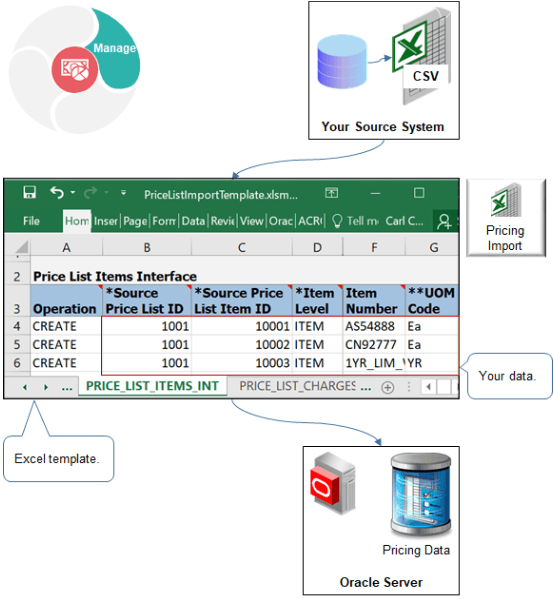Click the 1YR_LIM item number cell

click(x=374, y=363)
